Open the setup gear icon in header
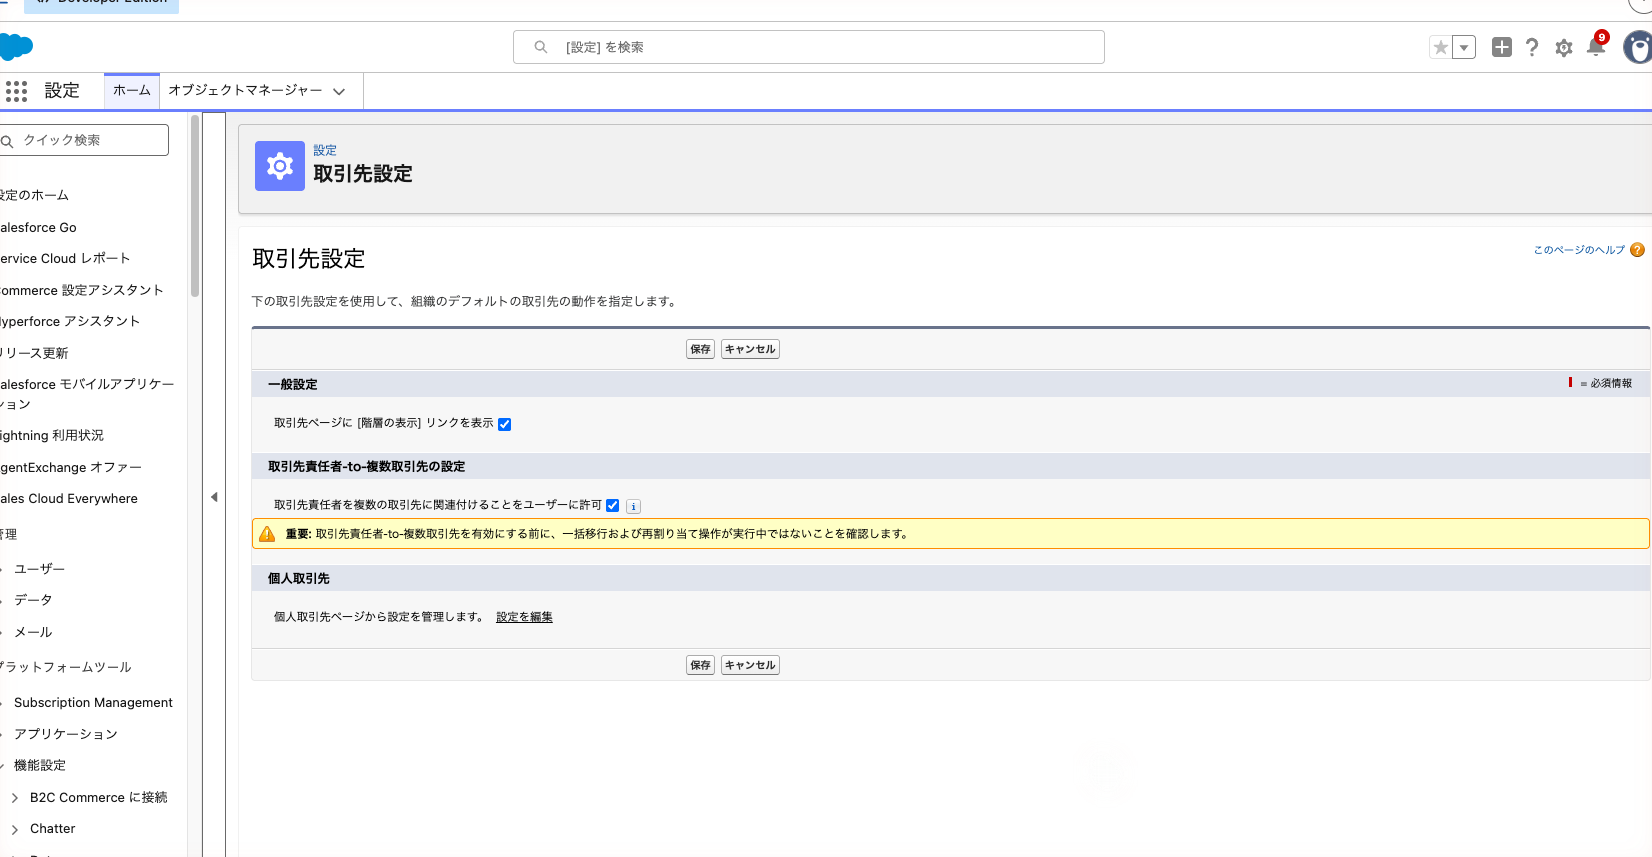Viewport: 1652px width, 857px height. [x=1564, y=48]
